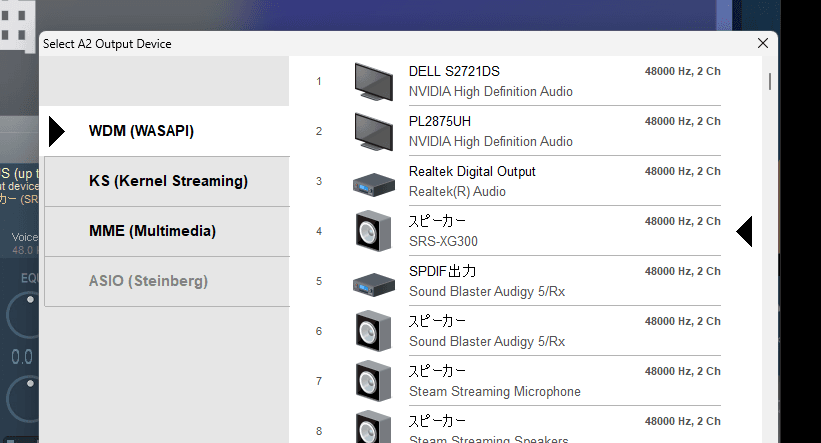Click the device list scrollbar thumb
Viewport: 821px width, 443px height.
click(770, 82)
